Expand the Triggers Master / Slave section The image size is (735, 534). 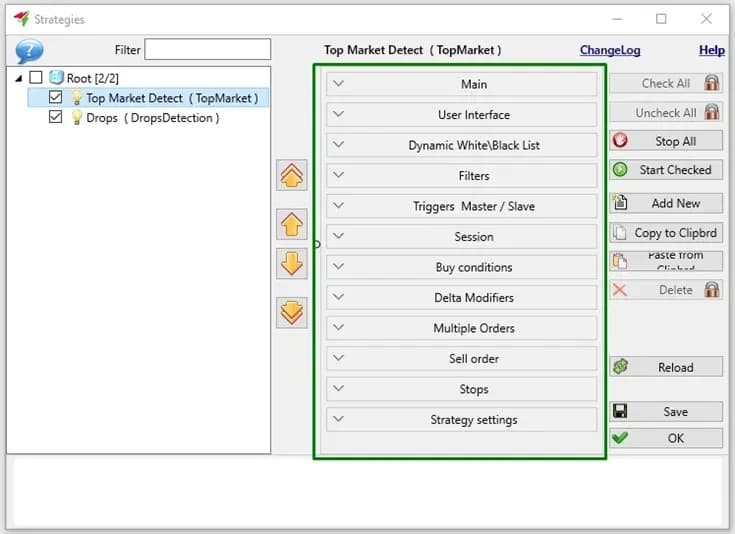click(461, 206)
